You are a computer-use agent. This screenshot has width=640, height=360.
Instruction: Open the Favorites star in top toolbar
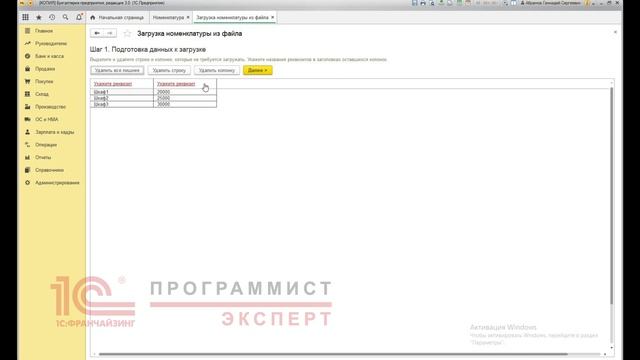(x=39, y=17)
